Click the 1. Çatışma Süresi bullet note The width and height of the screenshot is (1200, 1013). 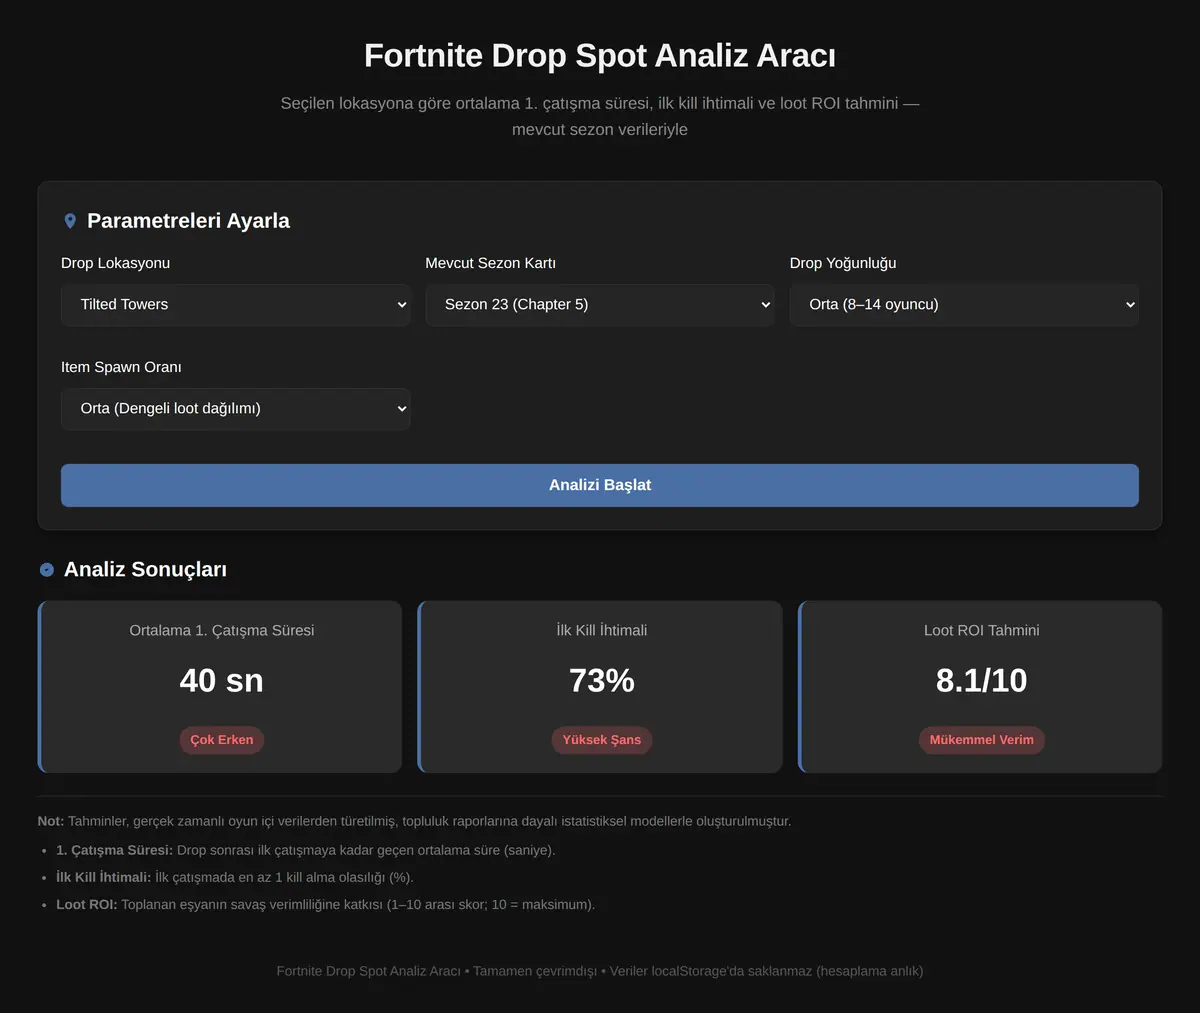click(x=305, y=850)
